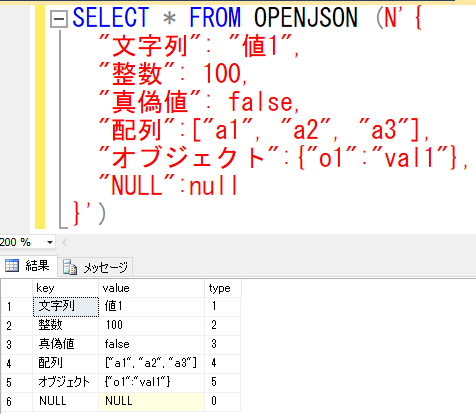Click the messages document icon
Viewport: 476px width, 414px height.
click(70, 267)
